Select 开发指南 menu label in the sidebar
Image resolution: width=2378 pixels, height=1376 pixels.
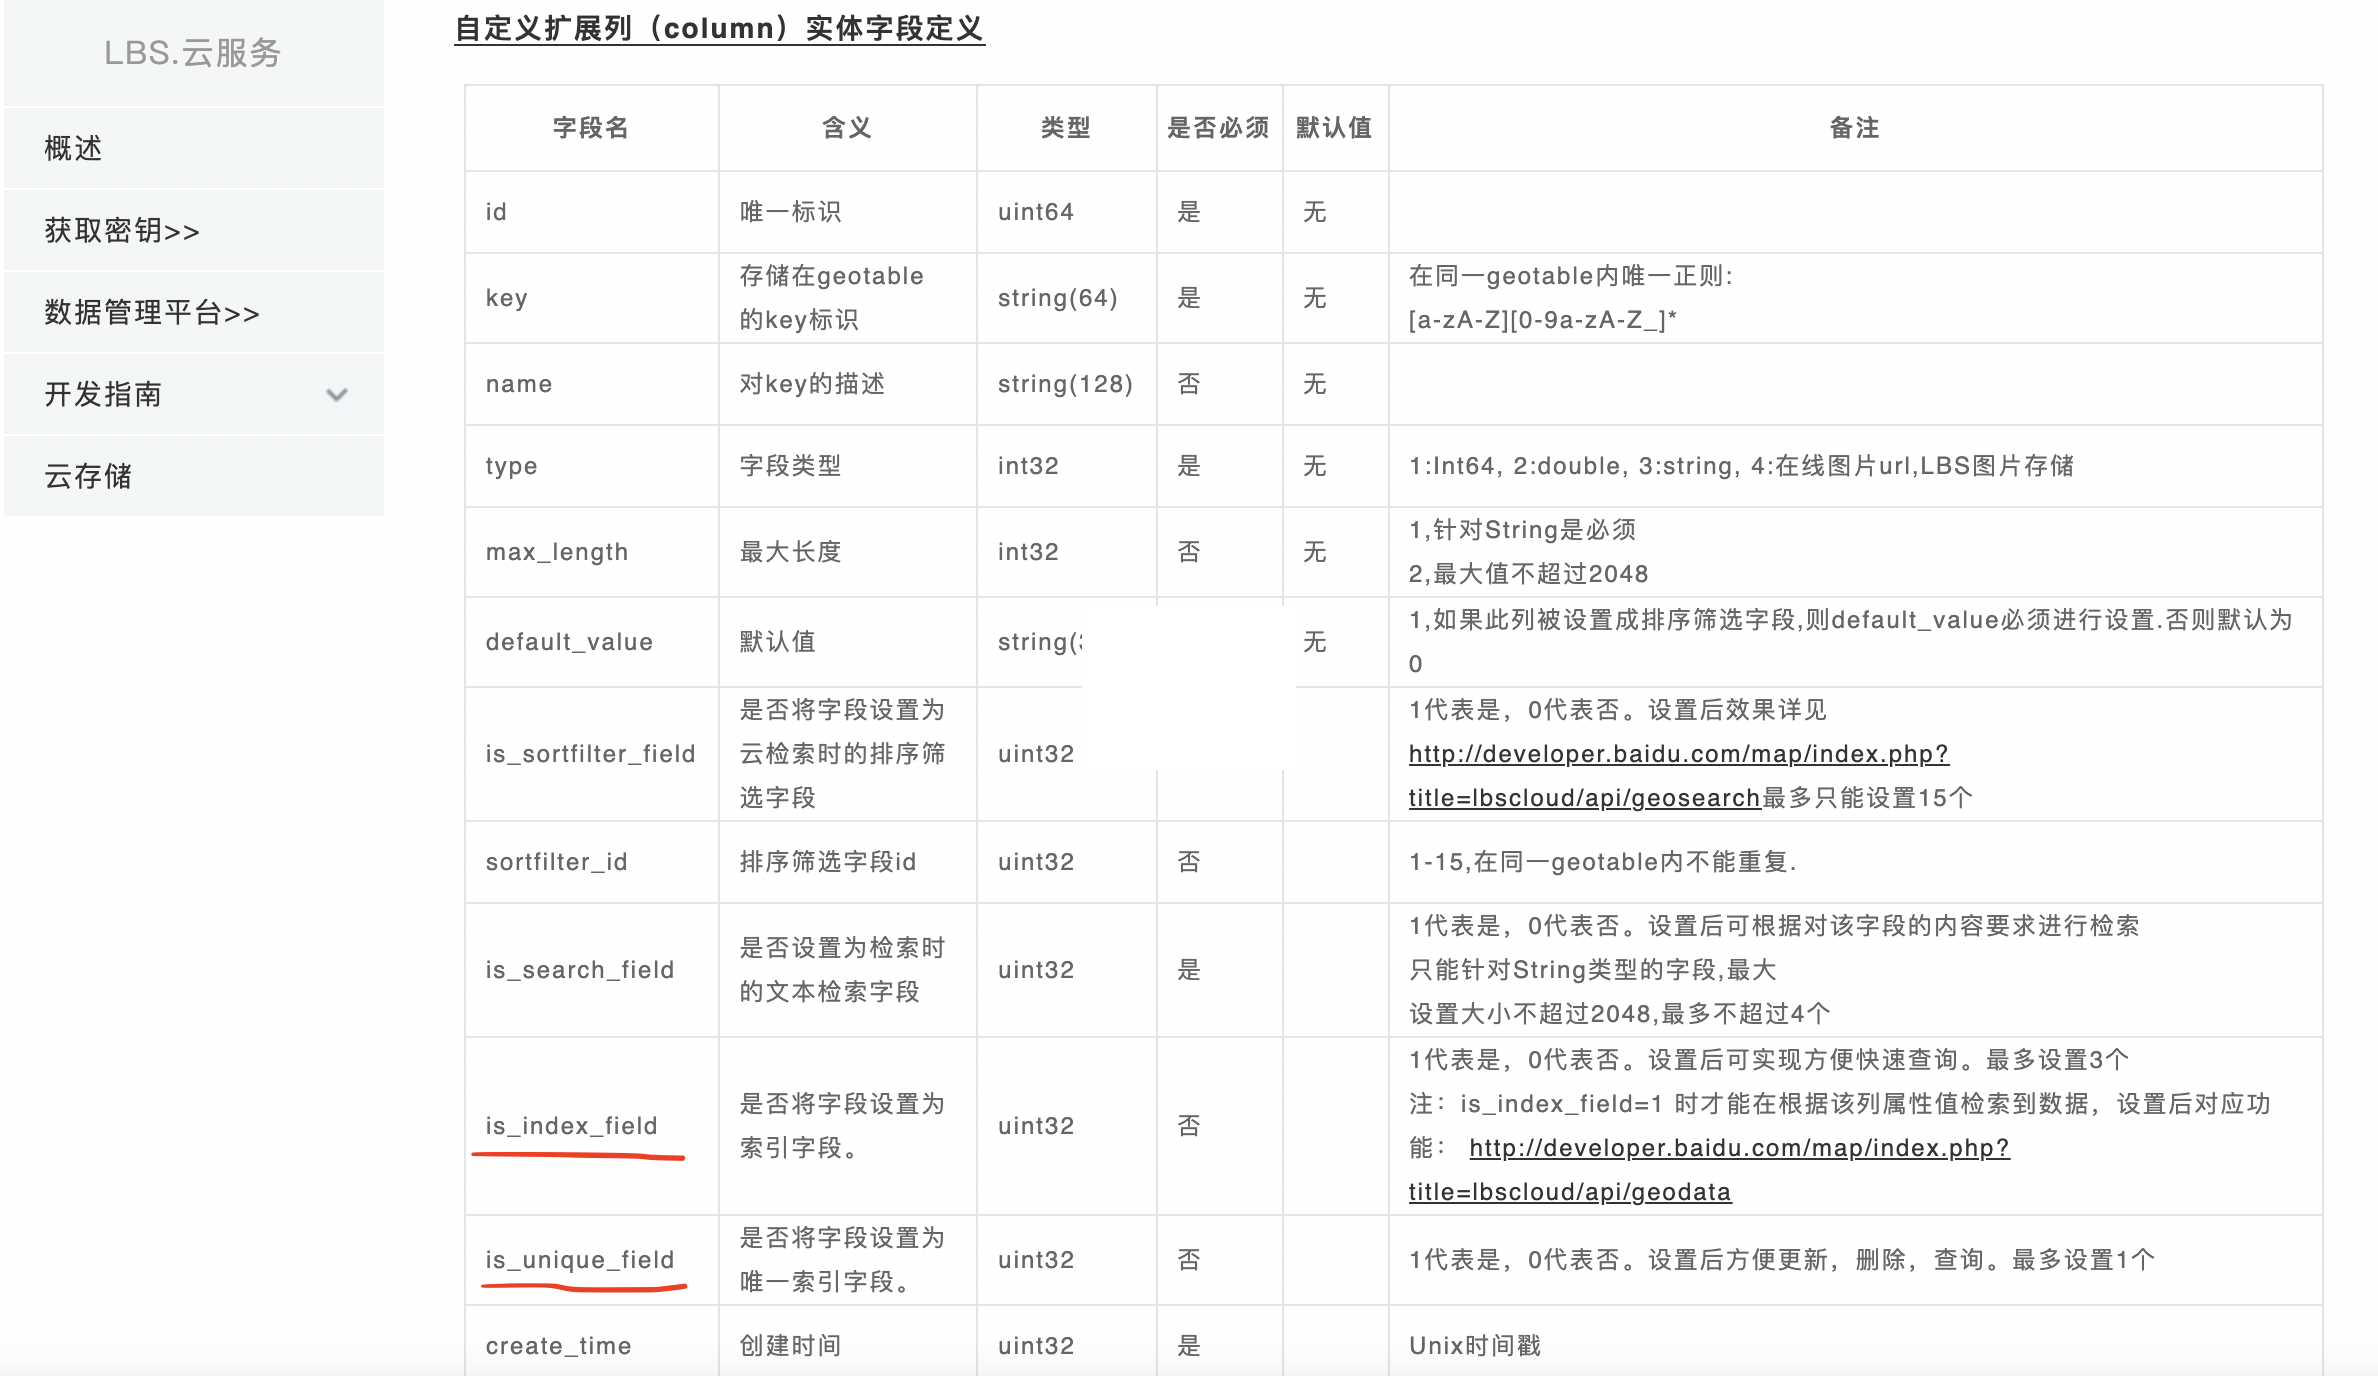point(103,394)
